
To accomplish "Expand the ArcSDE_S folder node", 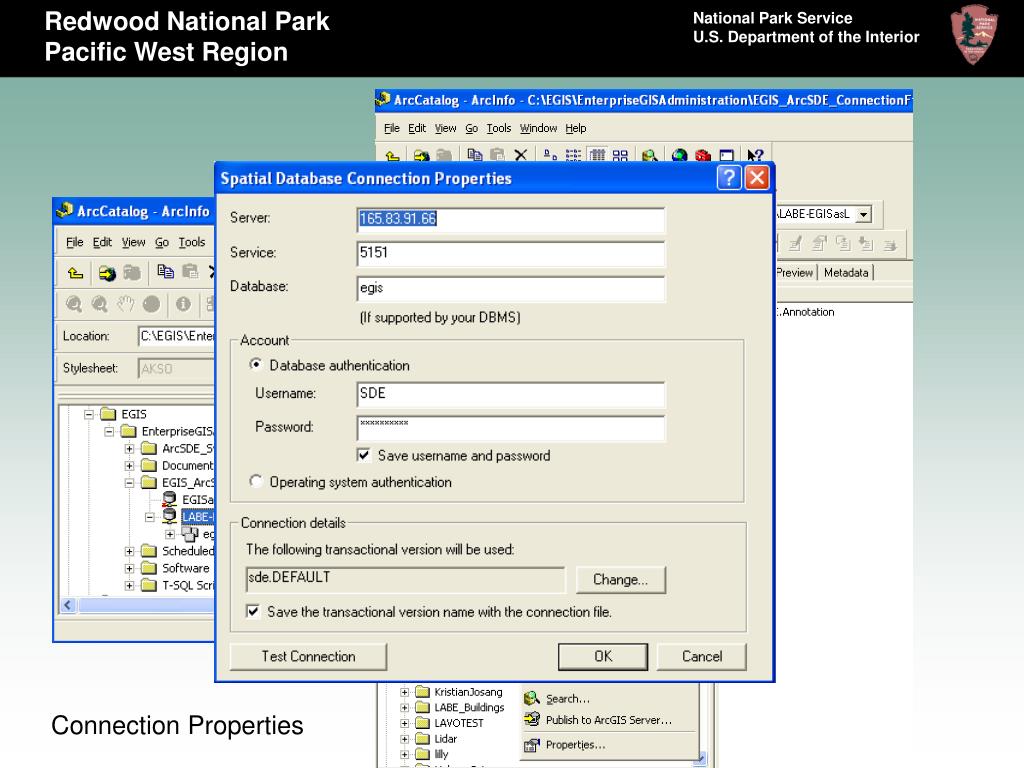I will pyautogui.click(x=129, y=449).
